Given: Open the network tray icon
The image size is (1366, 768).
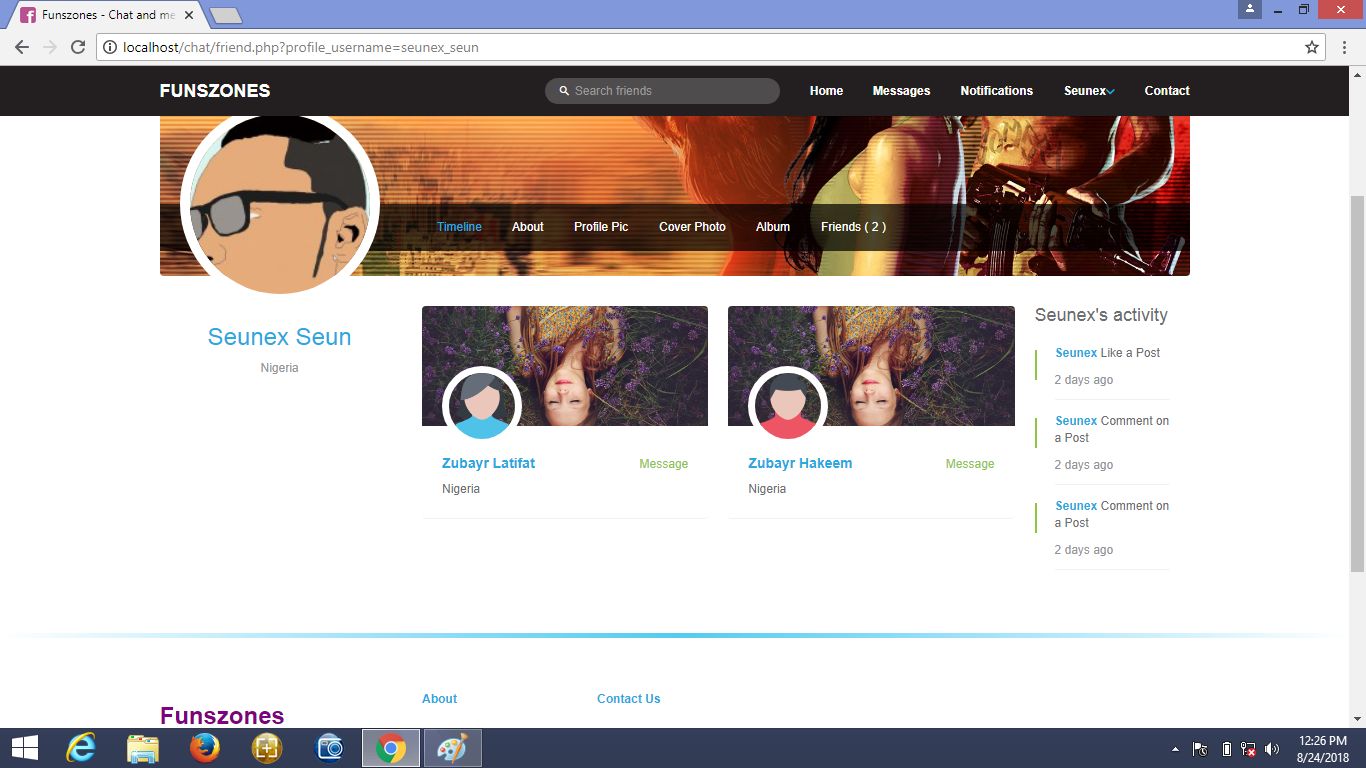Looking at the screenshot, I should (x=1248, y=749).
